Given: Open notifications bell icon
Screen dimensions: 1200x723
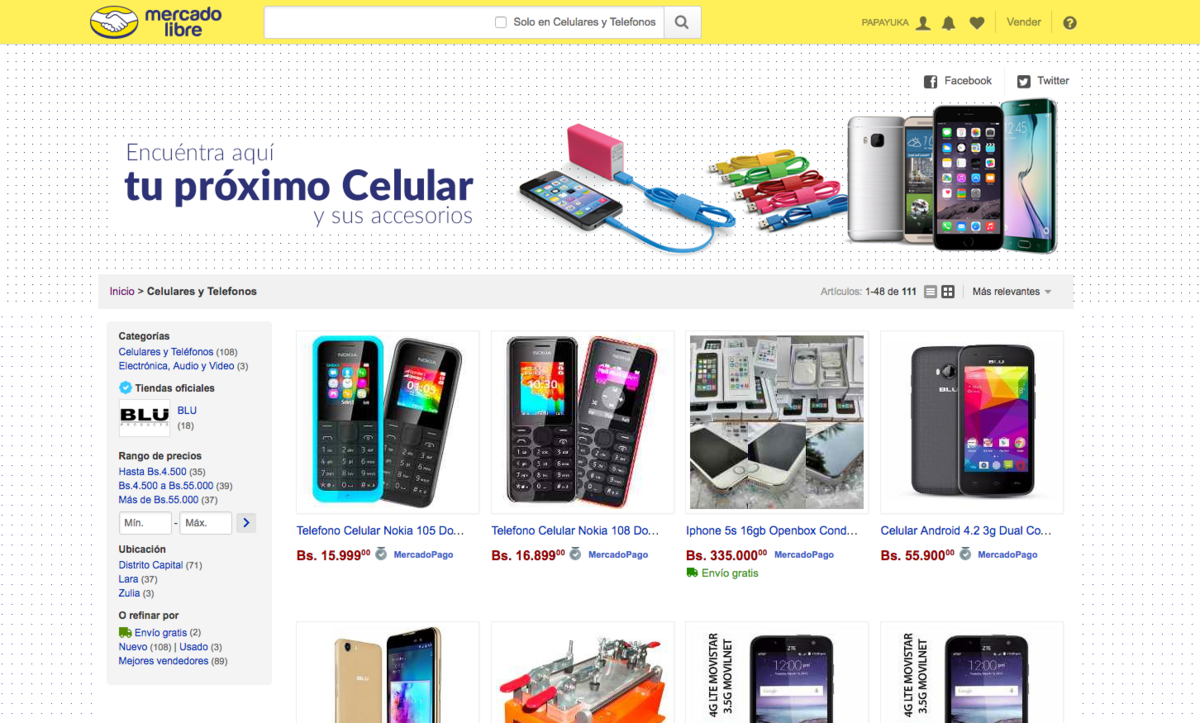Looking at the screenshot, I should point(949,23).
